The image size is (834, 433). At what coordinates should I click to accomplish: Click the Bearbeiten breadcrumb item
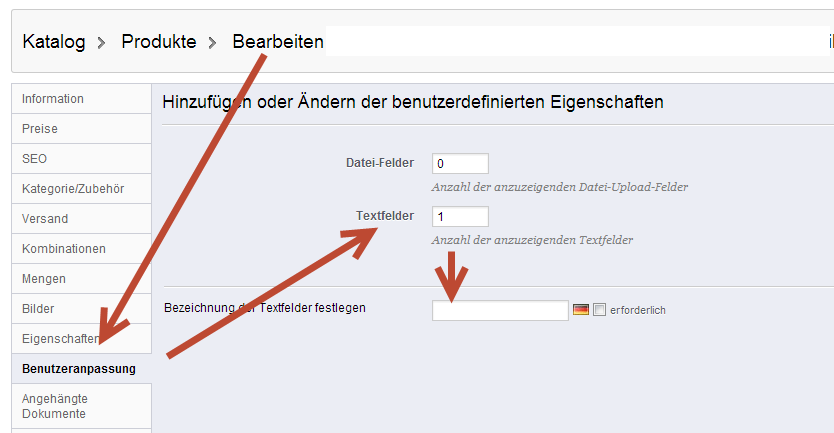[278, 41]
